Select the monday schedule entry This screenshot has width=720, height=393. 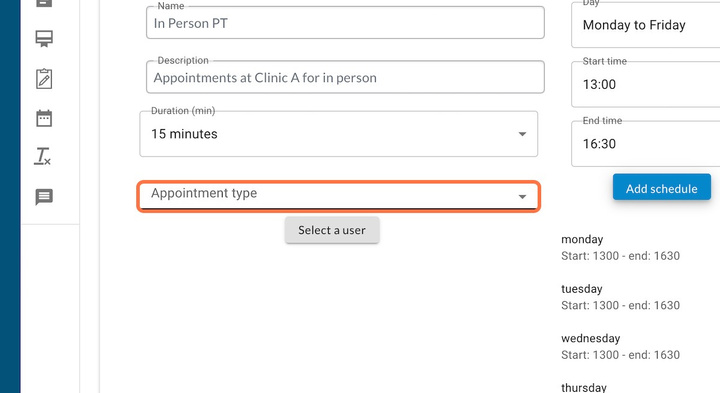click(620, 247)
